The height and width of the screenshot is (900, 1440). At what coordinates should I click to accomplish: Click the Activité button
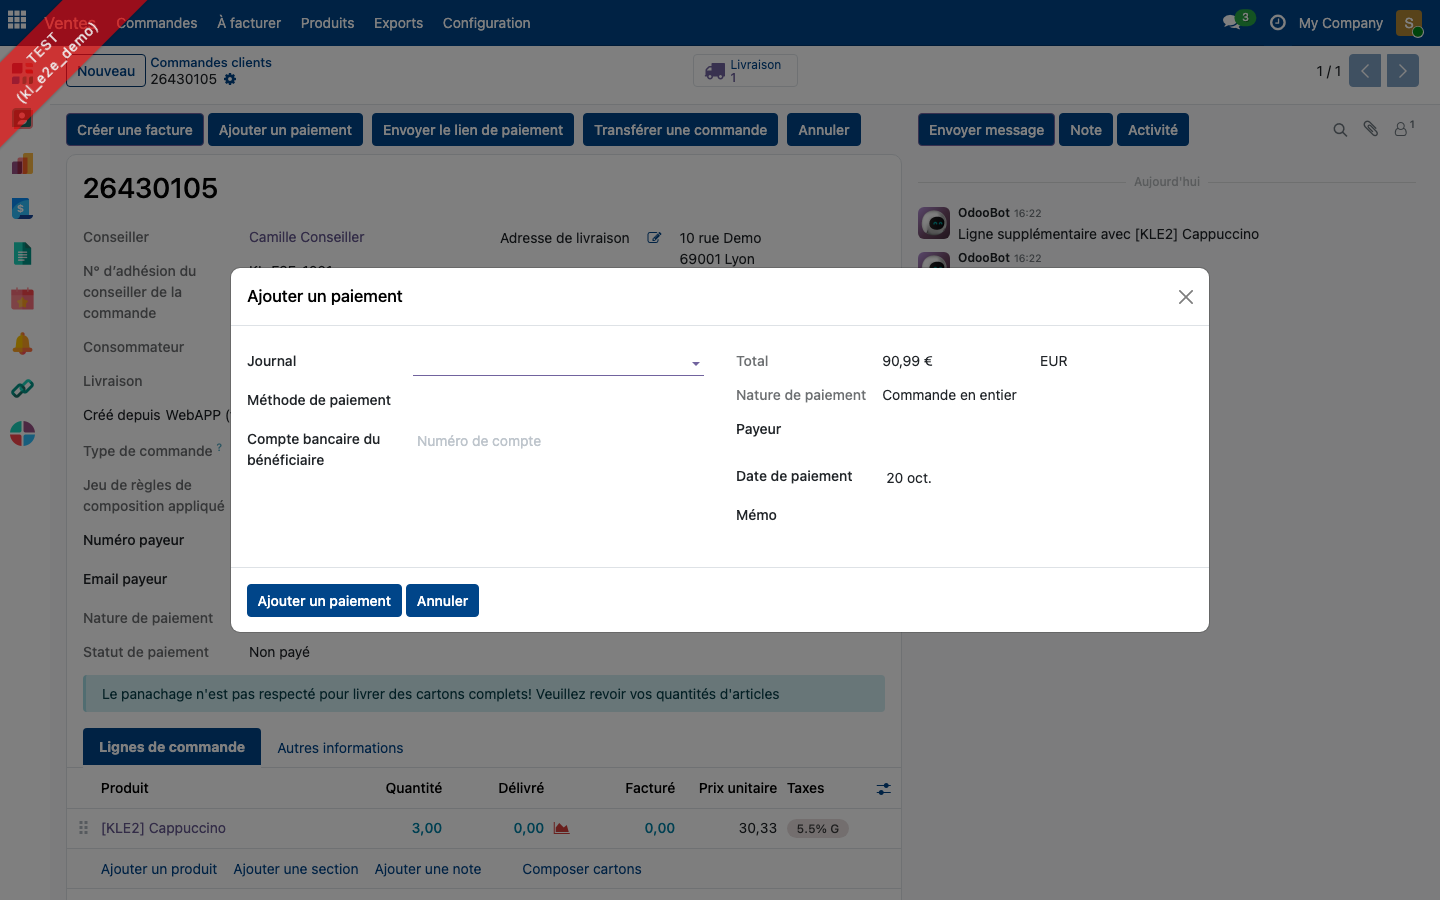(x=1153, y=130)
